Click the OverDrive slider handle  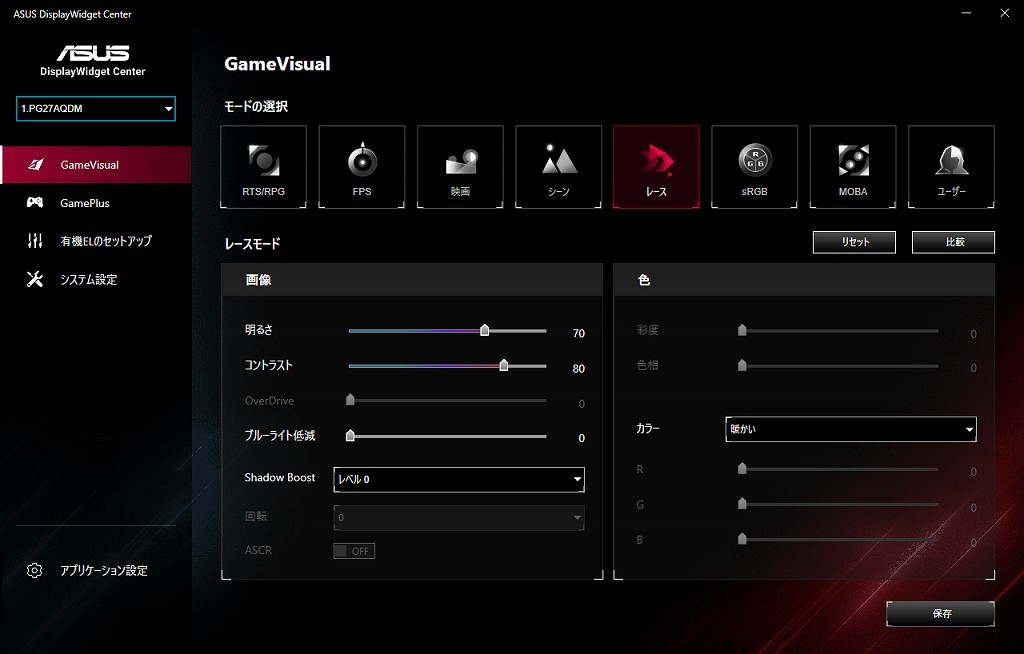[350, 399]
